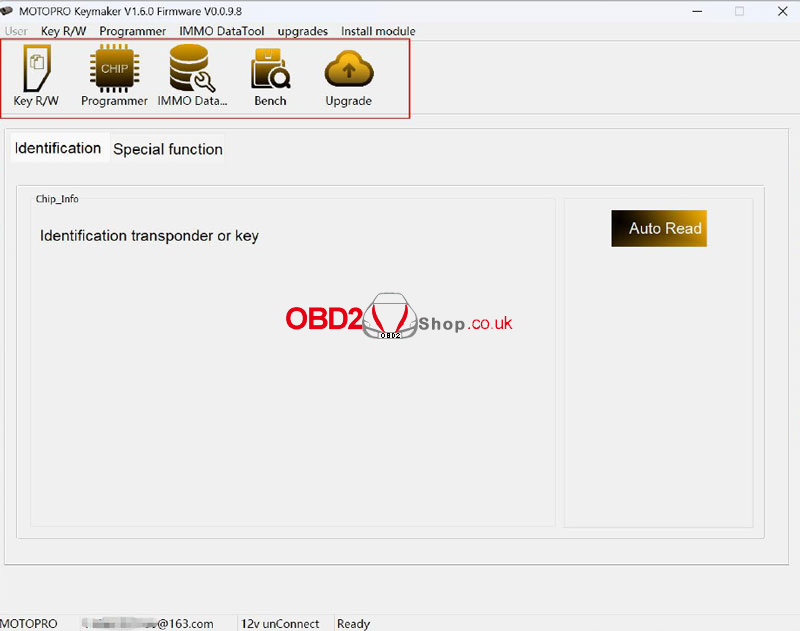Image resolution: width=800 pixels, height=631 pixels.
Task: Click the MOTOPRO app icon in title bar
Action: pyautogui.click(x=7, y=10)
